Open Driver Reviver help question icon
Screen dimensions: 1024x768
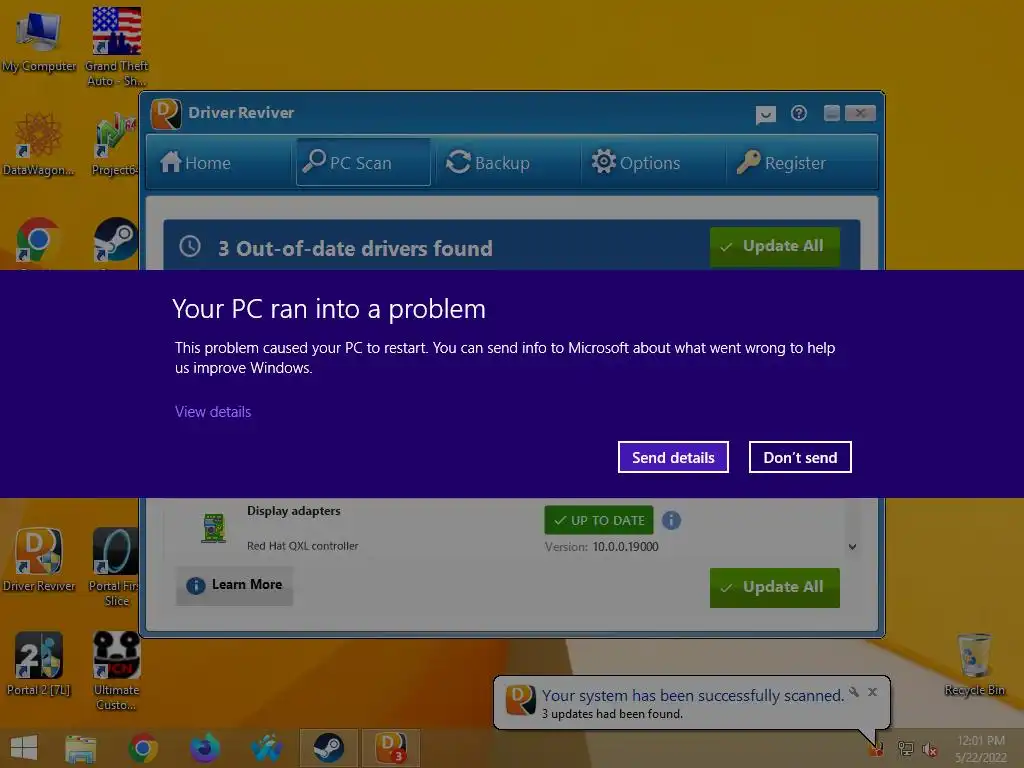tap(799, 114)
